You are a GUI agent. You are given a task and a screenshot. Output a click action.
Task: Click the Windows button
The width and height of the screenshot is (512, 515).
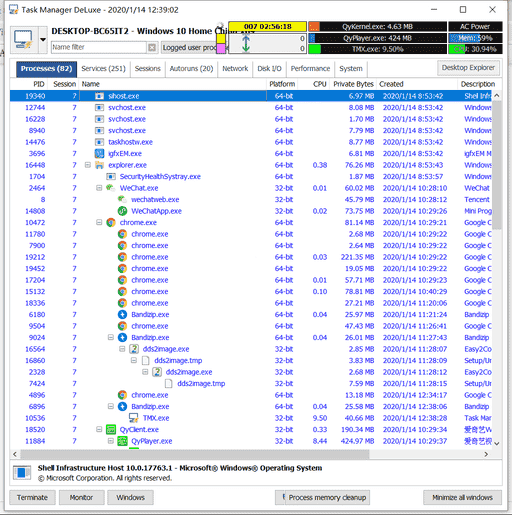130,497
